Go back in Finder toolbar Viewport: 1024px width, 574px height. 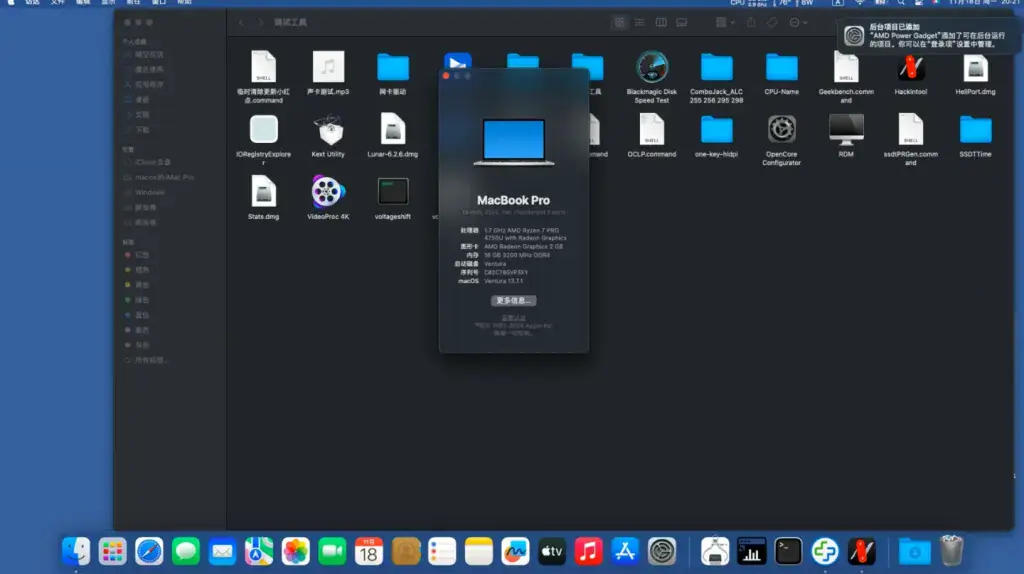pos(241,22)
